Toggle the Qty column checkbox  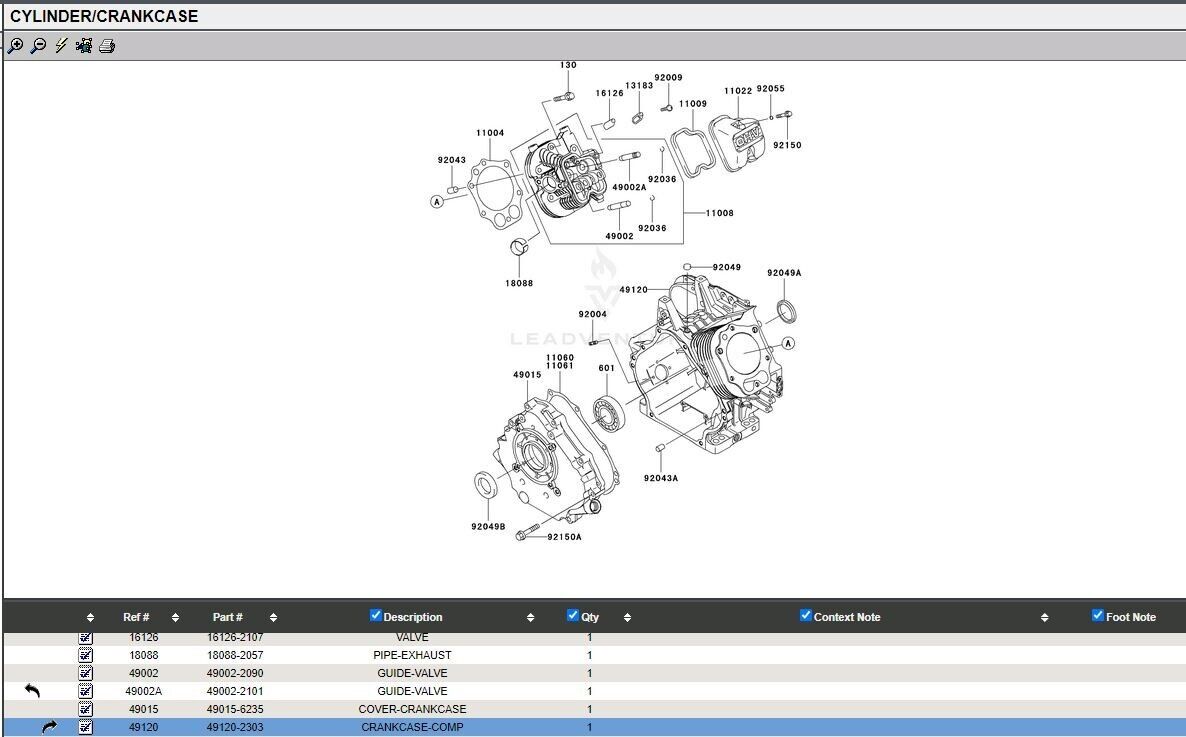(573, 616)
